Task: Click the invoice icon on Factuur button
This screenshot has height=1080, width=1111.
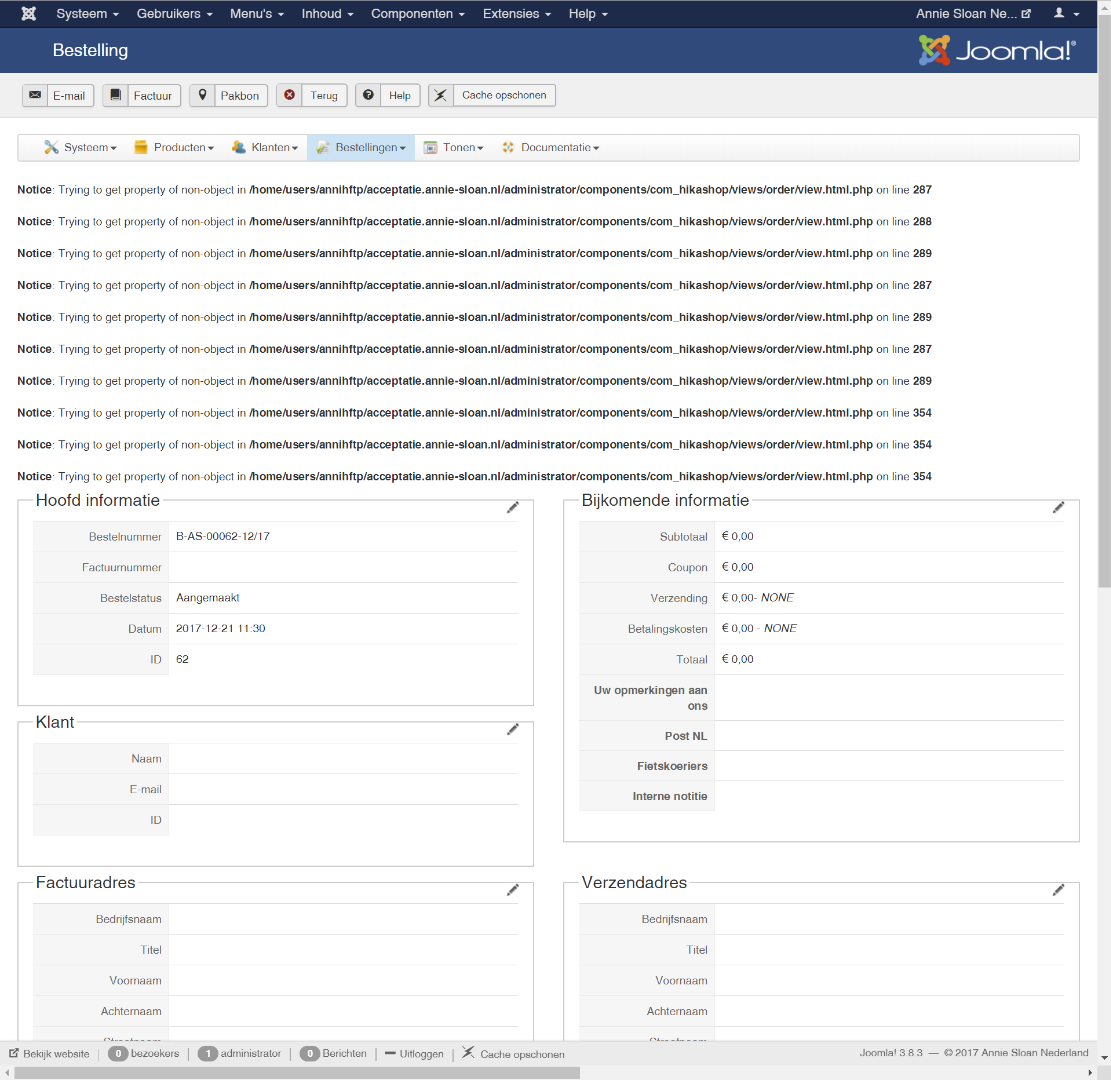Action: (x=115, y=95)
